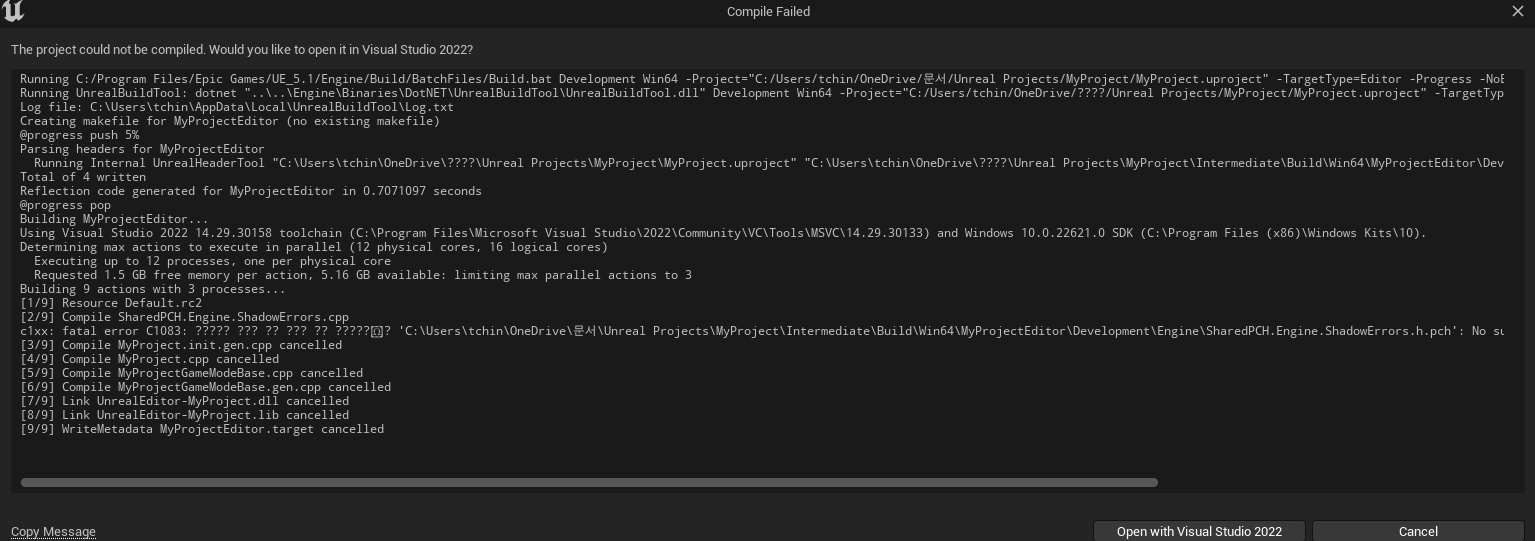The height and width of the screenshot is (541, 1535).
Task: Click 'Creating makefile for MyProjectEditor' line
Action: 230,121
